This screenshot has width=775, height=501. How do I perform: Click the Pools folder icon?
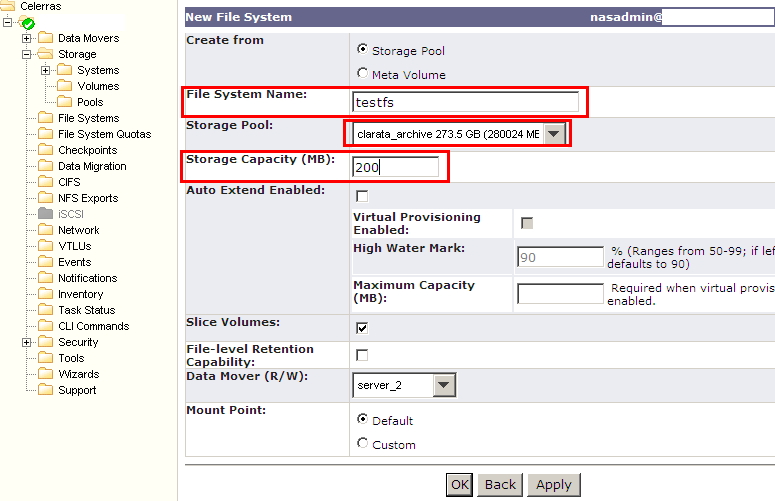[65, 102]
